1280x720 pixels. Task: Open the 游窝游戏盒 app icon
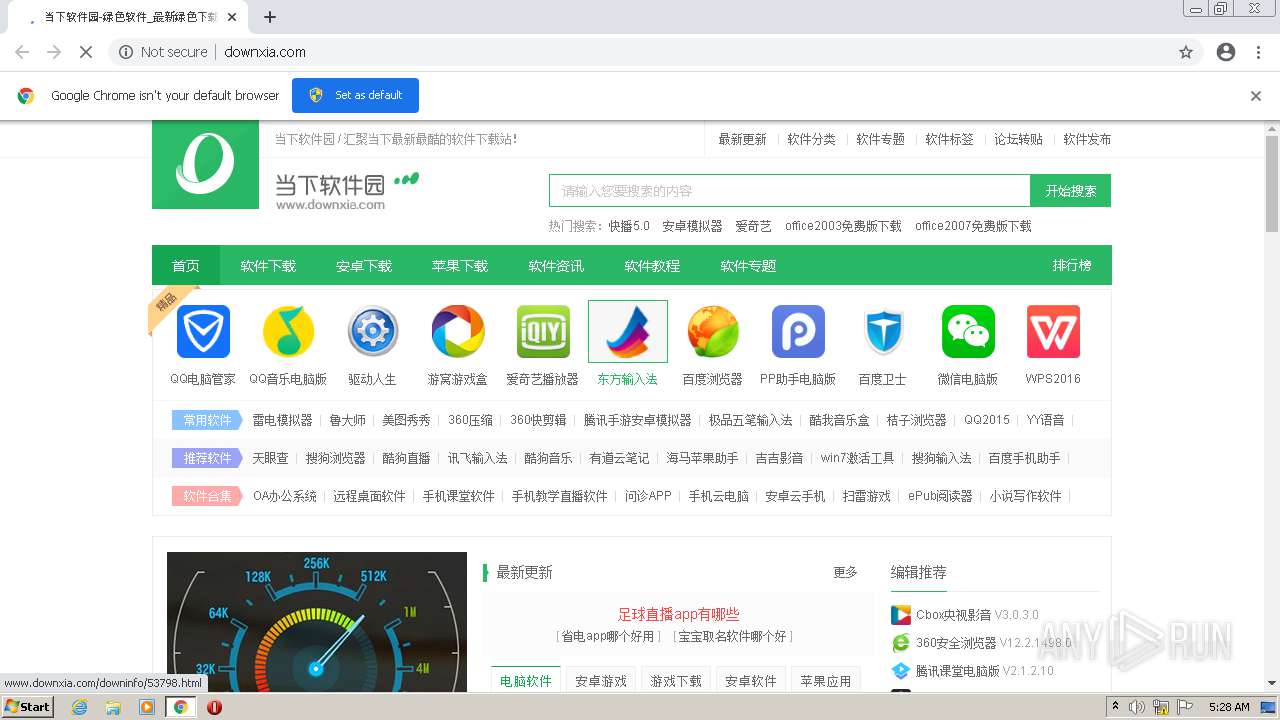click(x=458, y=332)
